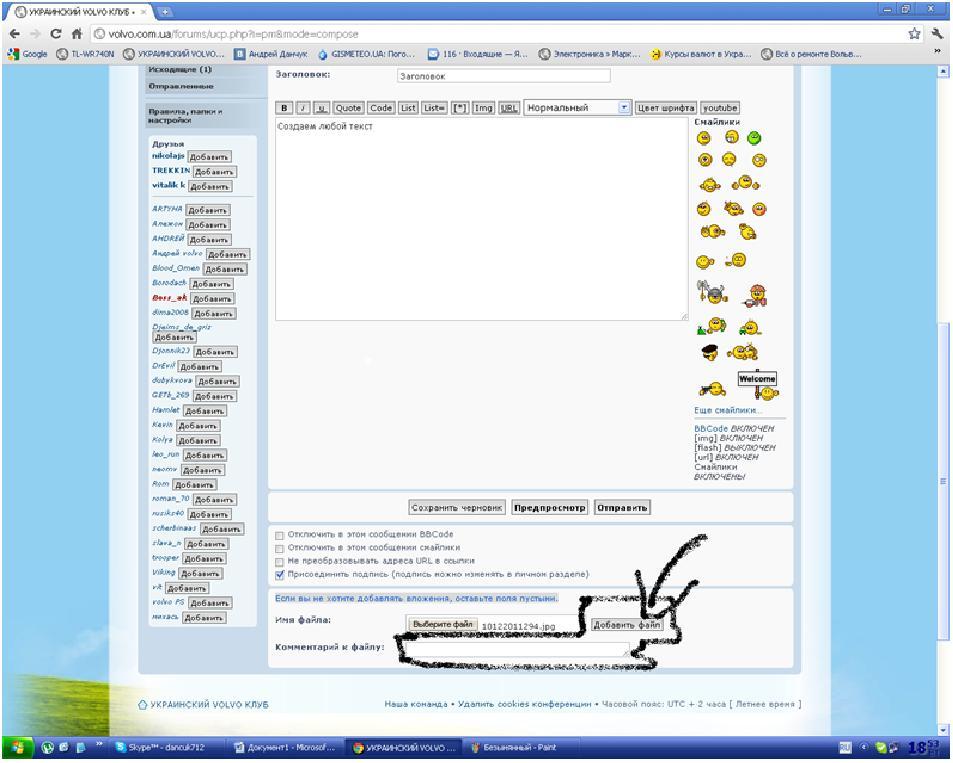Click the 'Цвет шрифта' font color button
The height and width of the screenshot is (763, 953).
665,108
